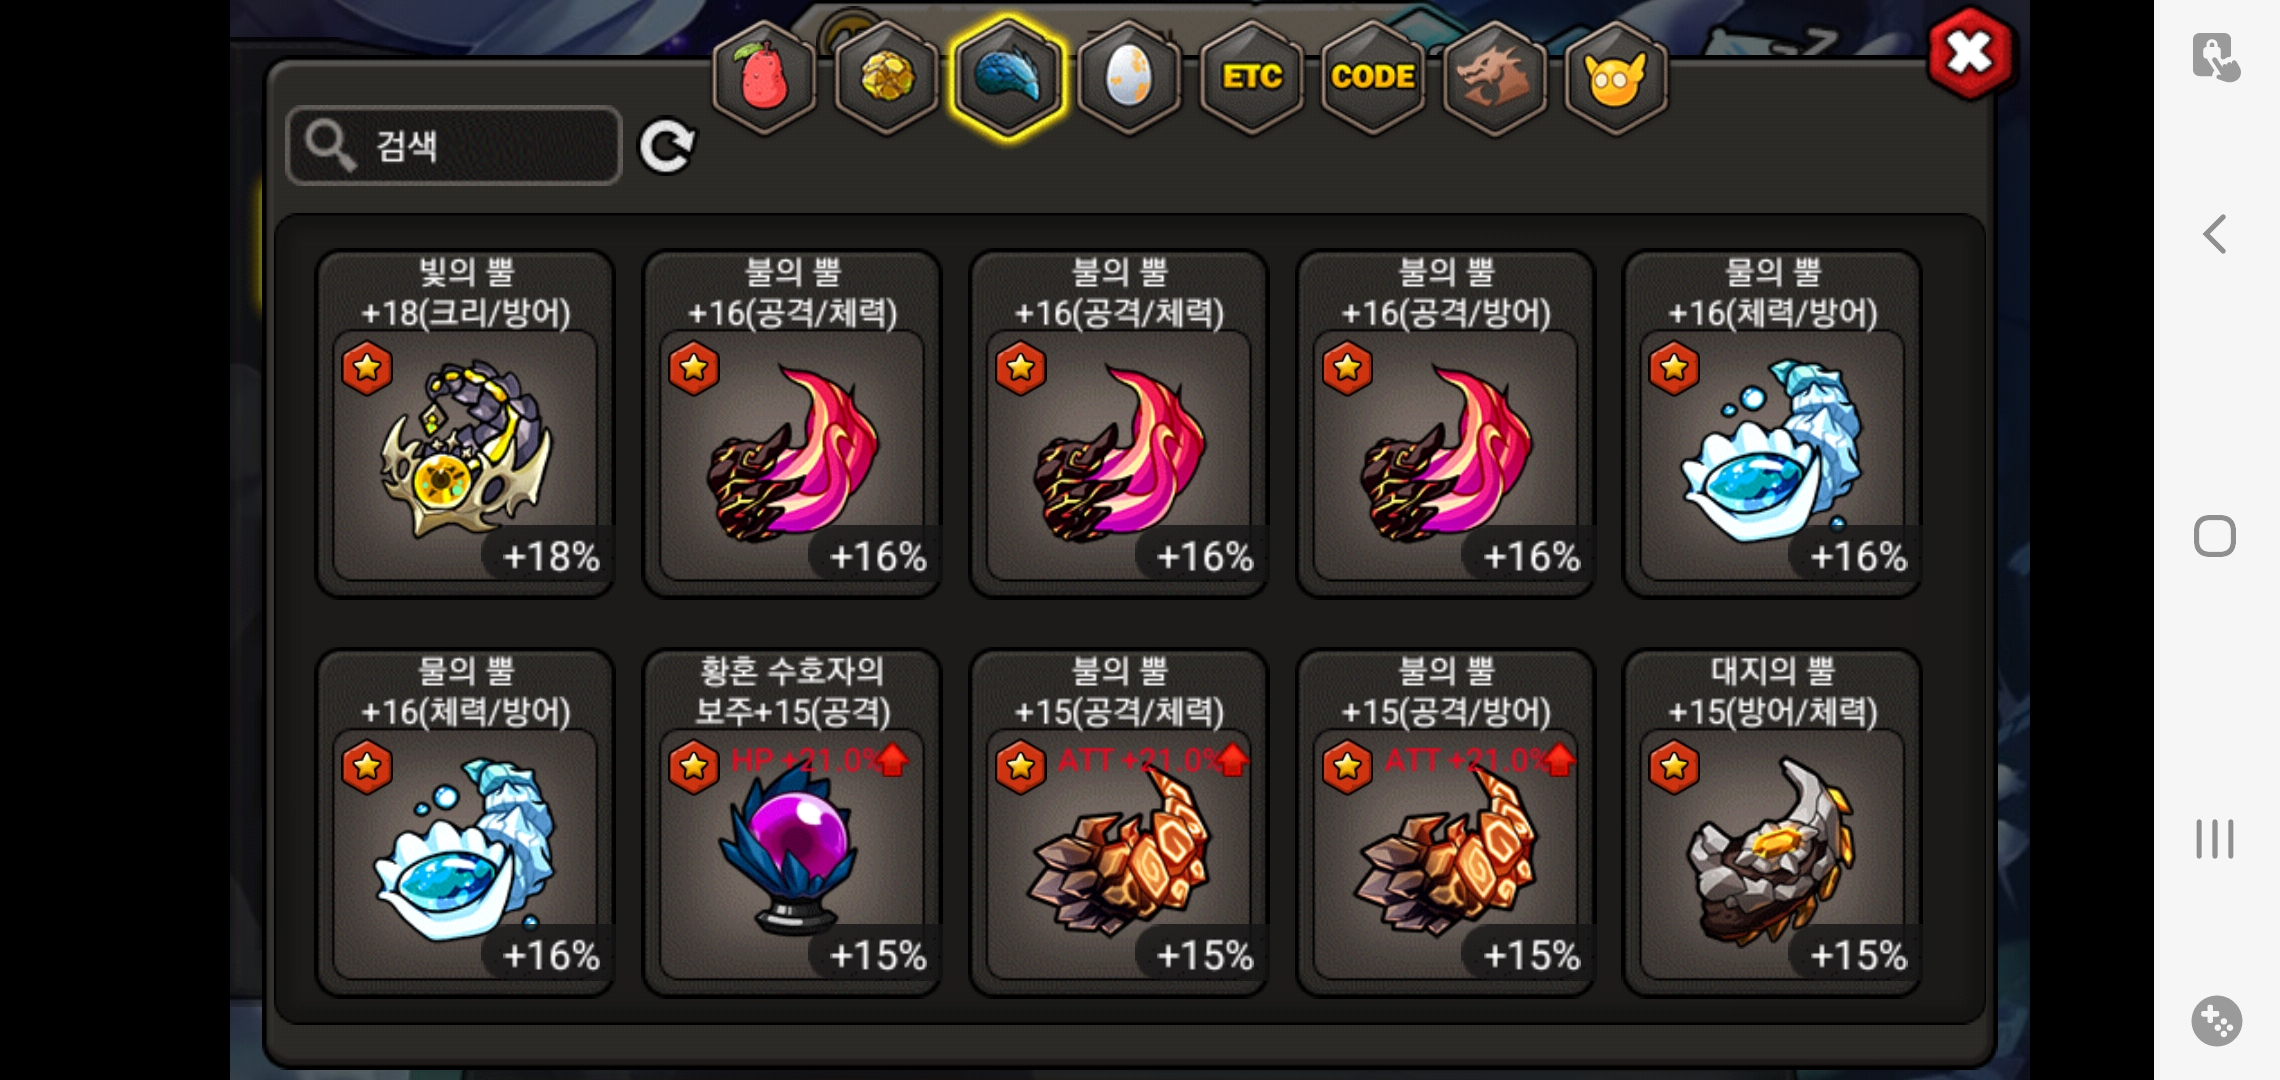The image size is (2280, 1080).
Task: Switch to the ETC tab
Action: tap(1252, 78)
